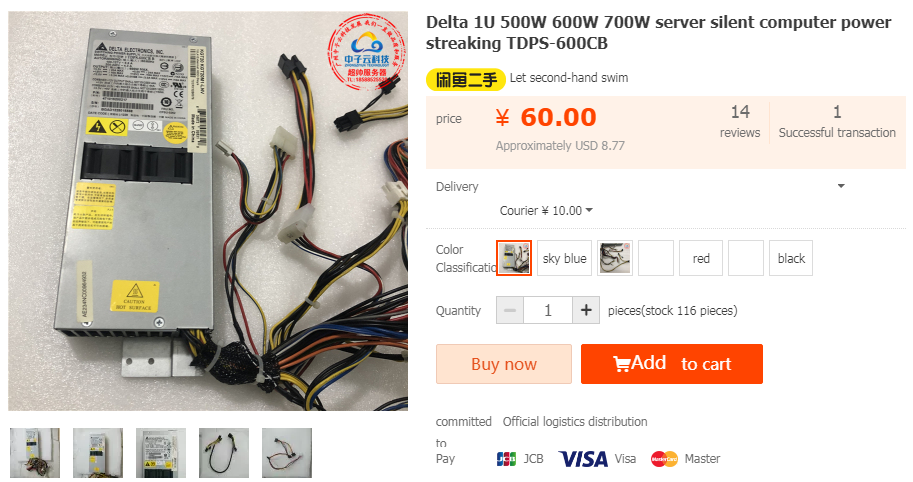Image resolution: width=913 pixels, height=482 pixels.
Task: Click the Buy now button
Action: coord(504,364)
